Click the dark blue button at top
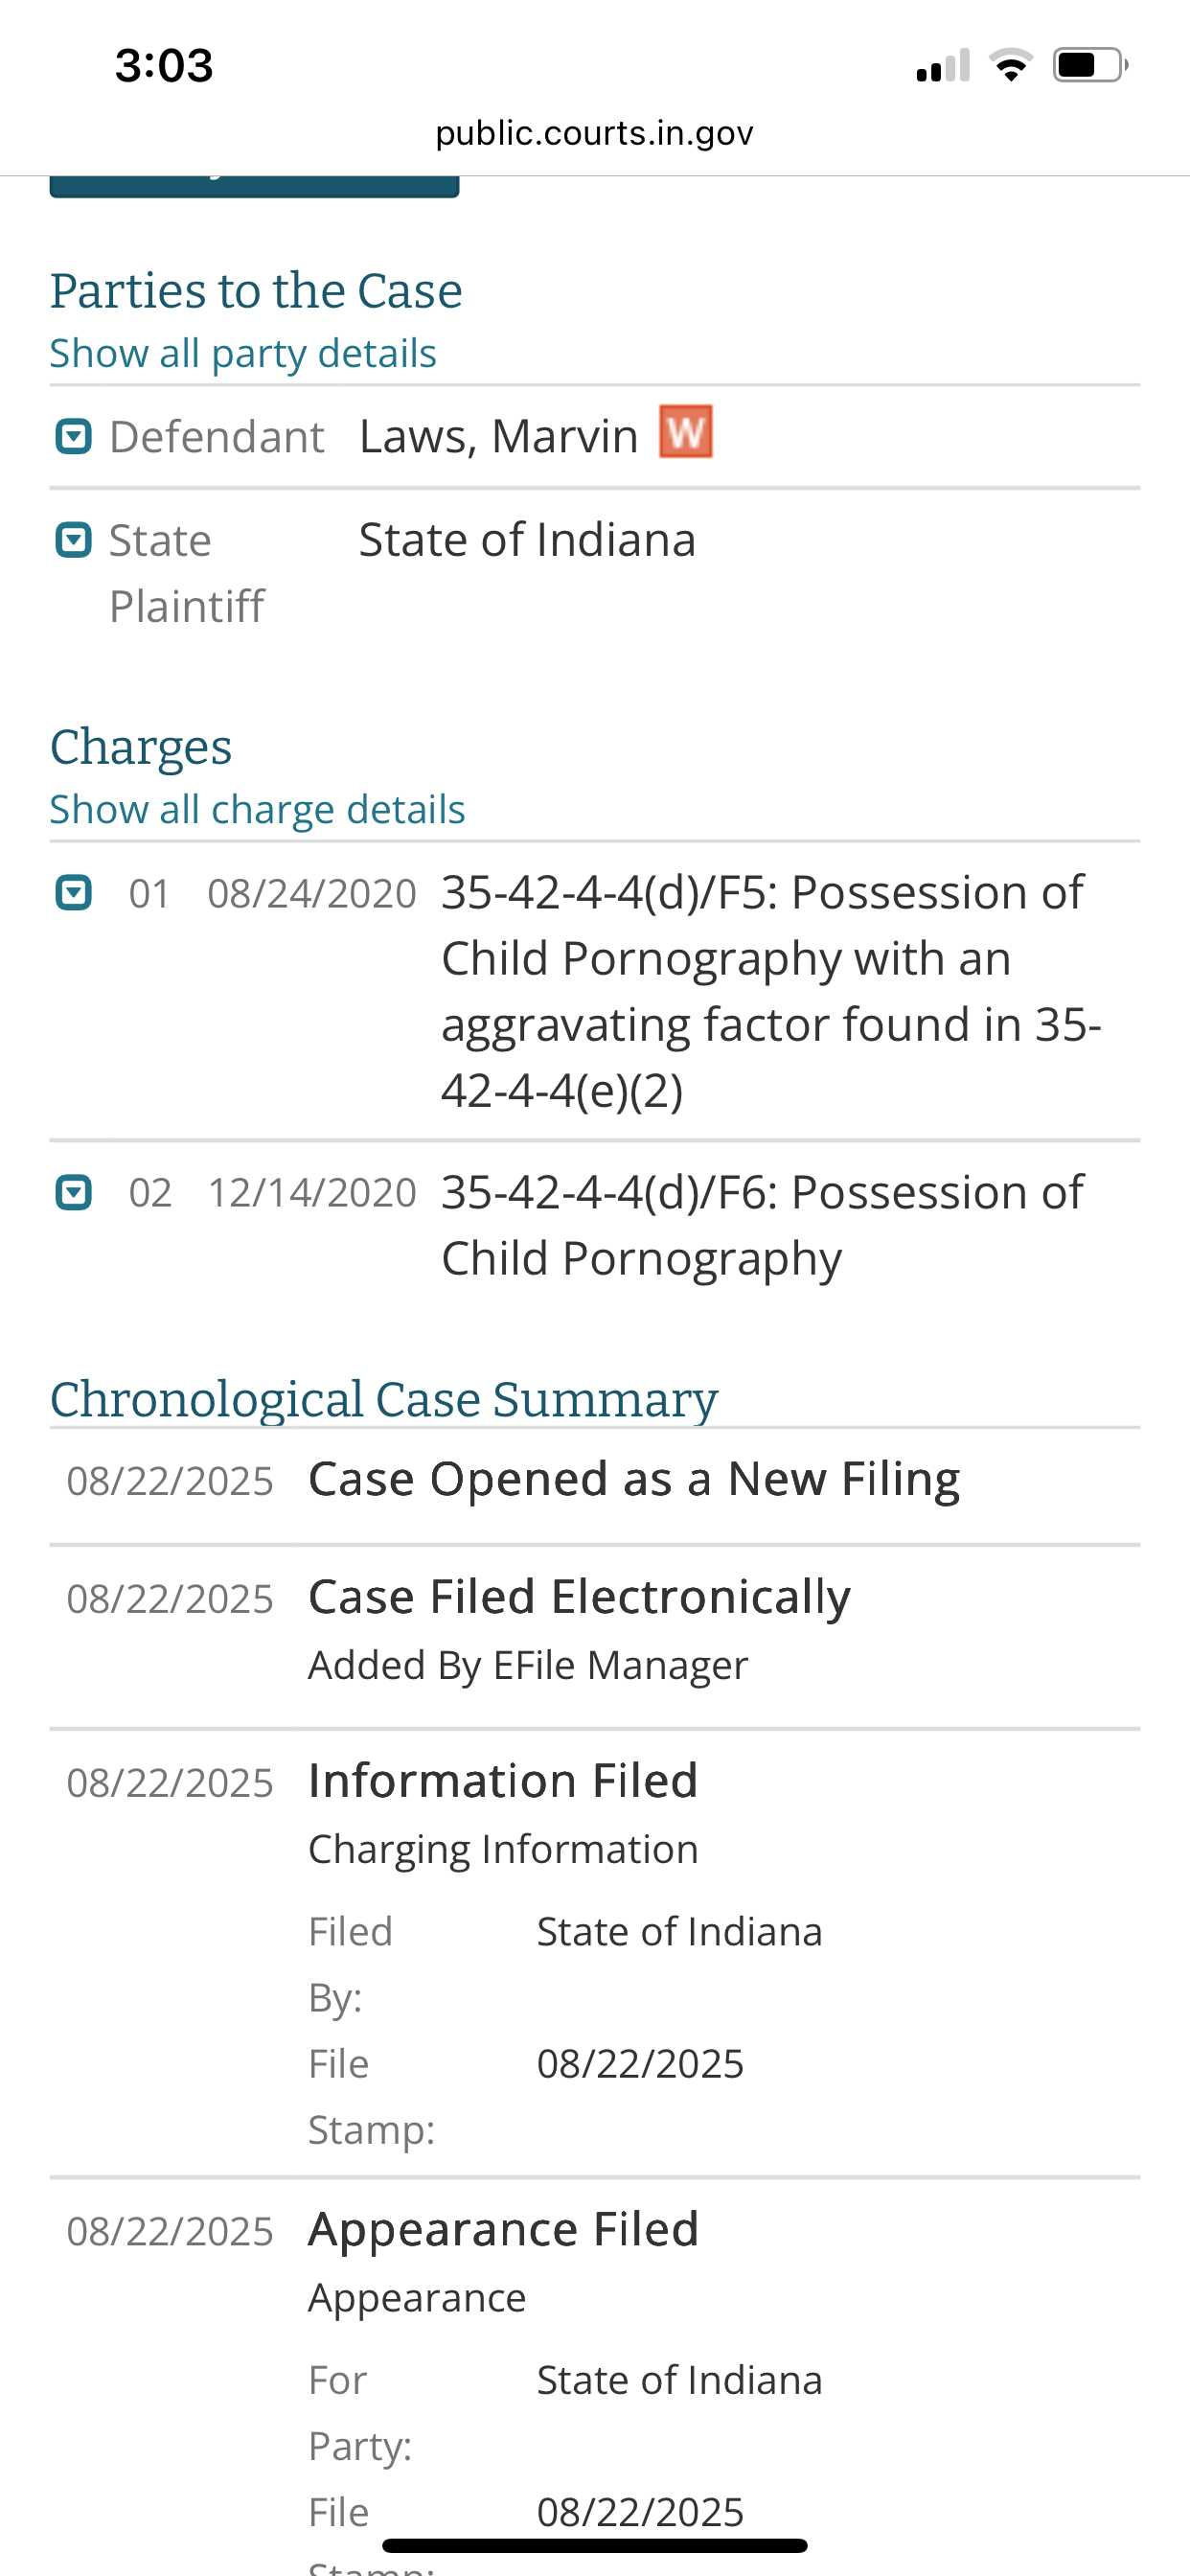The image size is (1190, 2576). [x=254, y=187]
